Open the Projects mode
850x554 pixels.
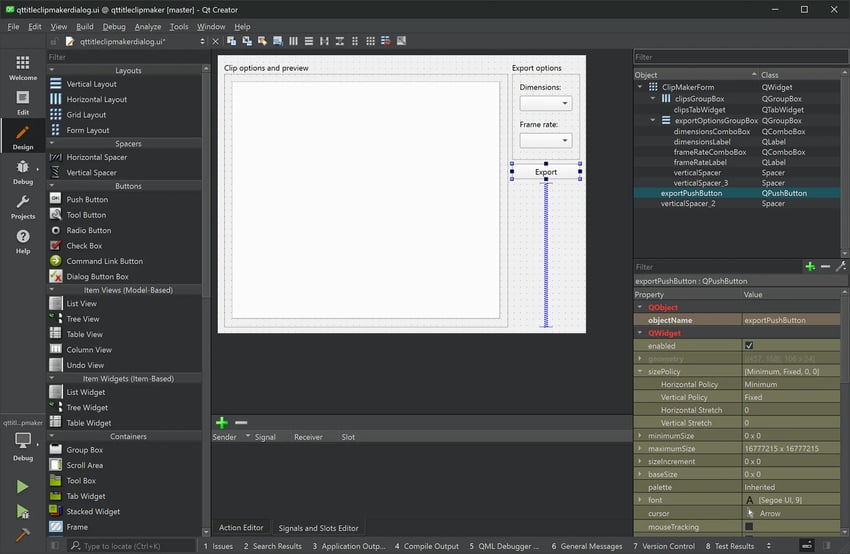22,207
